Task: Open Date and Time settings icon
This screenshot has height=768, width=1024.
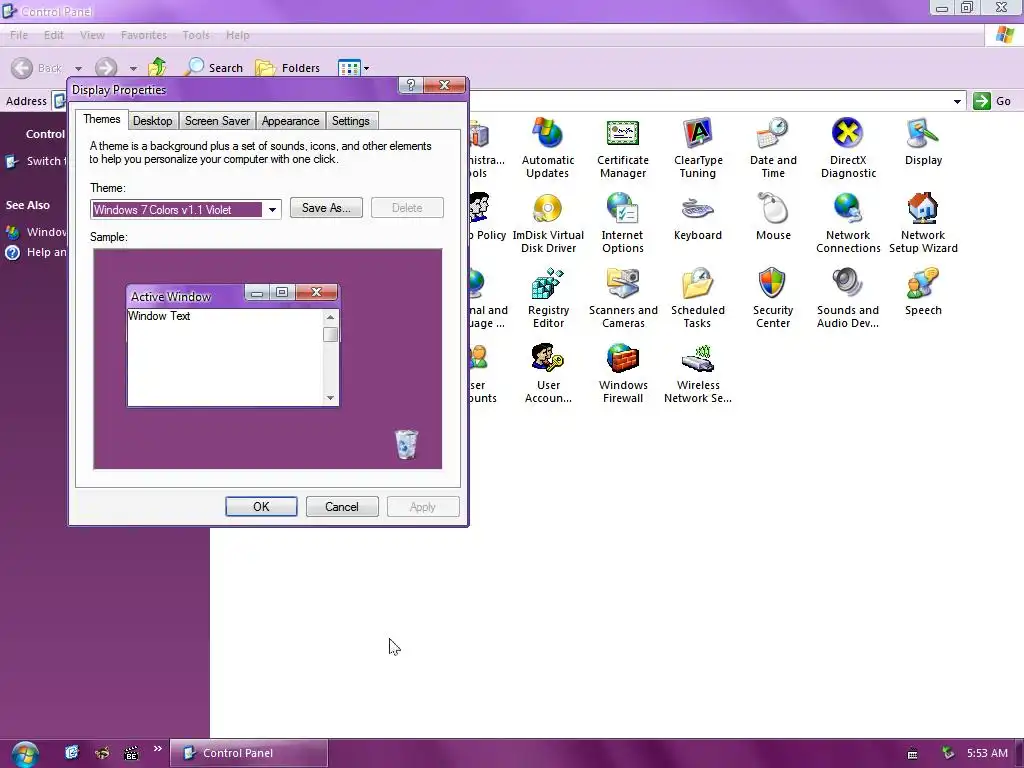Action: coord(773,148)
